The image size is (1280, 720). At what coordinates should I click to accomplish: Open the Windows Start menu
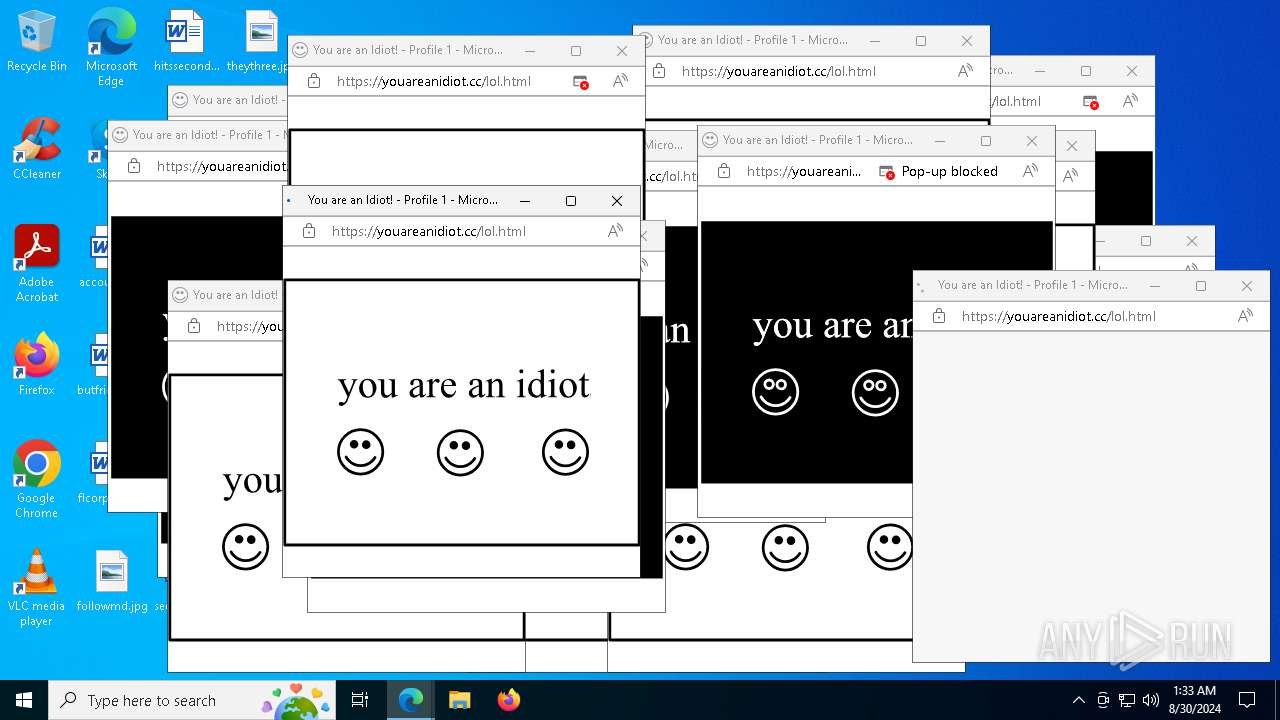24,700
